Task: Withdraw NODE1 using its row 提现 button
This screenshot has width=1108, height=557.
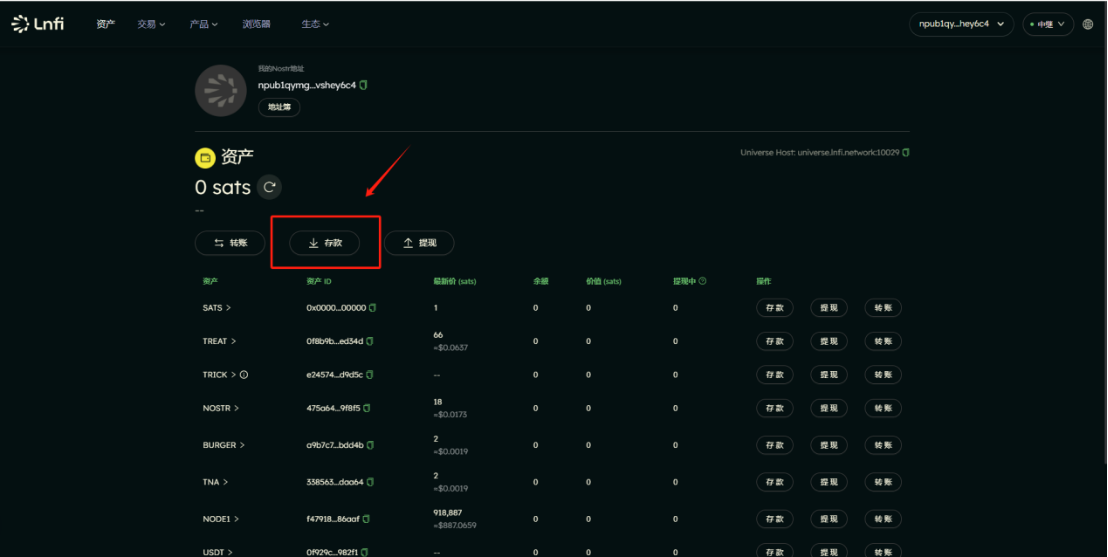Action: pyautogui.click(x=829, y=519)
